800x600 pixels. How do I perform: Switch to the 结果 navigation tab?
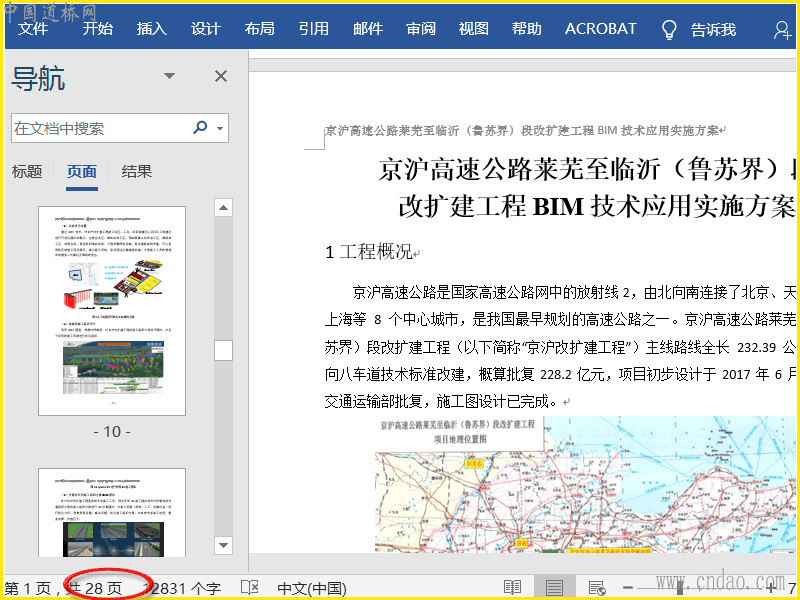(x=137, y=172)
